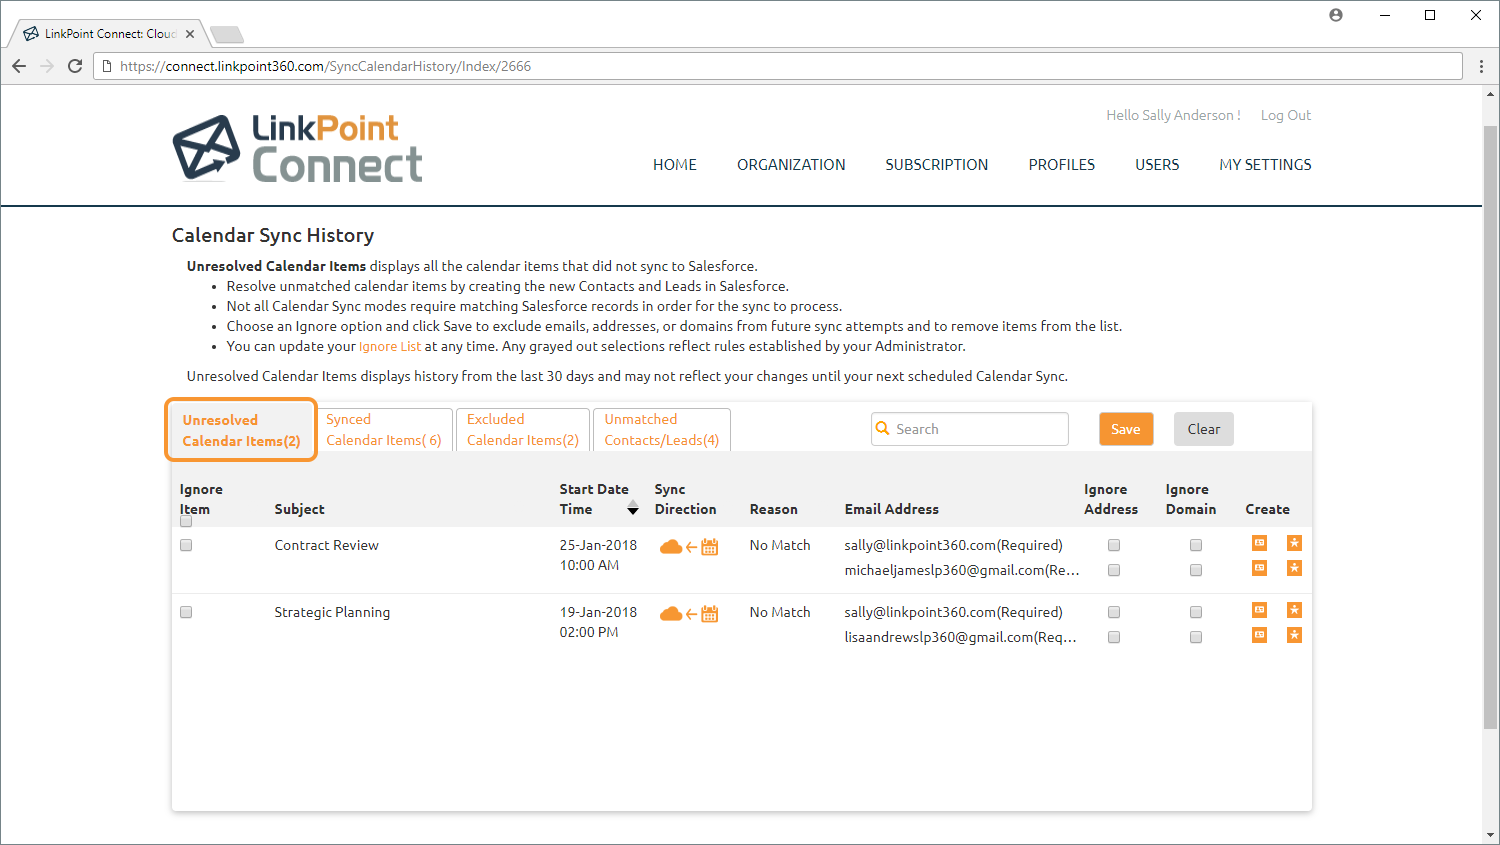Image resolution: width=1500 pixels, height=845 pixels.
Task: Click Create Lead icon for lisaandrewslp360@gmail.com
Action: point(1294,635)
